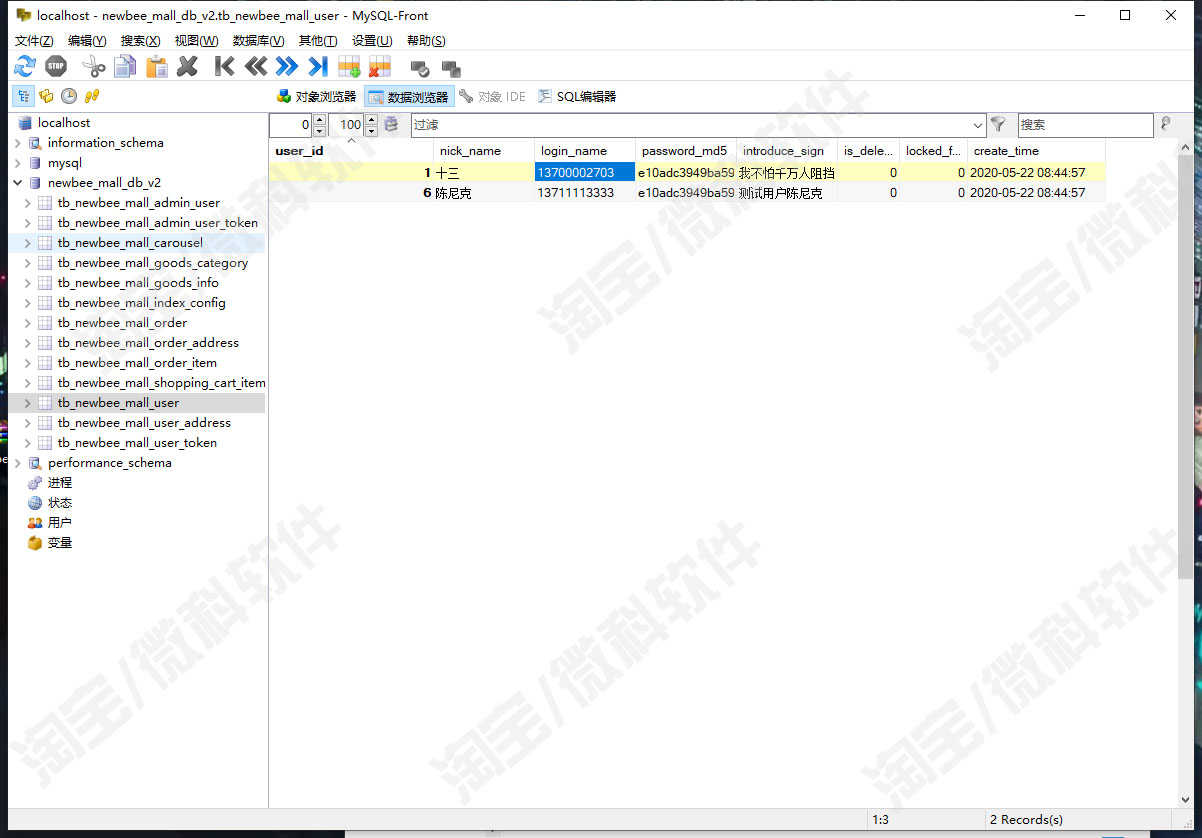Toggle the yellow footprints panel icon
The height and width of the screenshot is (838, 1202).
tap(92, 96)
